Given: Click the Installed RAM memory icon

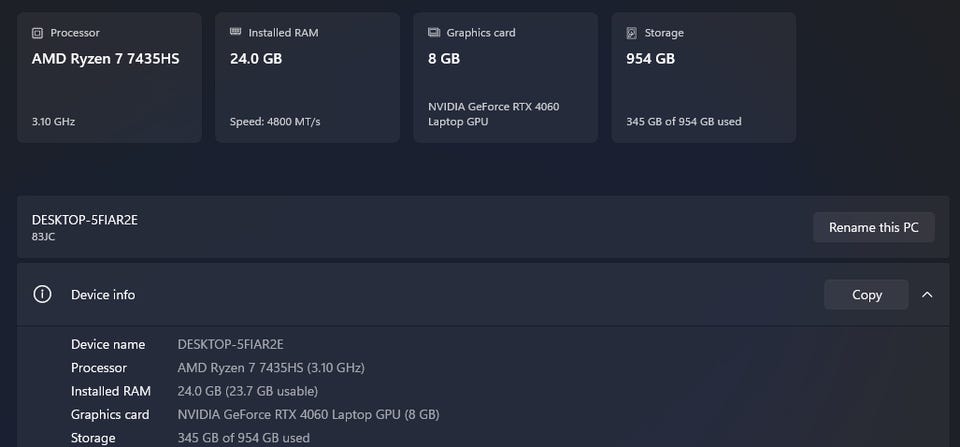Looking at the screenshot, I should click(x=236, y=32).
